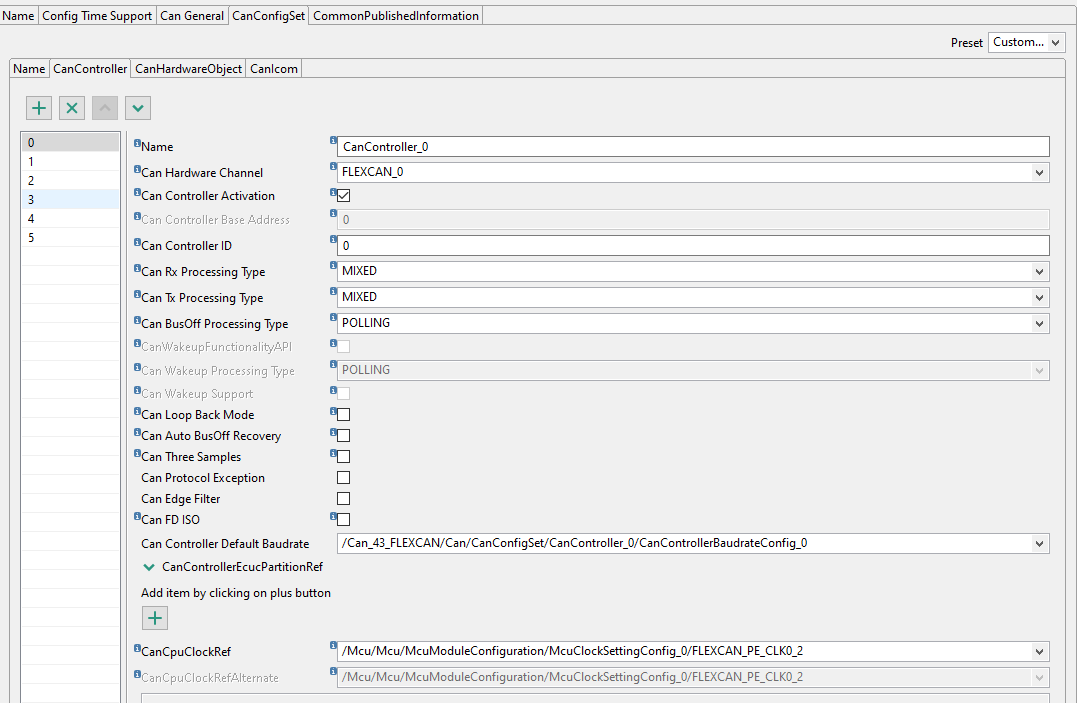The width and height of the screenshot is (1077, 703).
Task: Uncheck the Can Controller Activation checkbox
Action: click(343, 195)
